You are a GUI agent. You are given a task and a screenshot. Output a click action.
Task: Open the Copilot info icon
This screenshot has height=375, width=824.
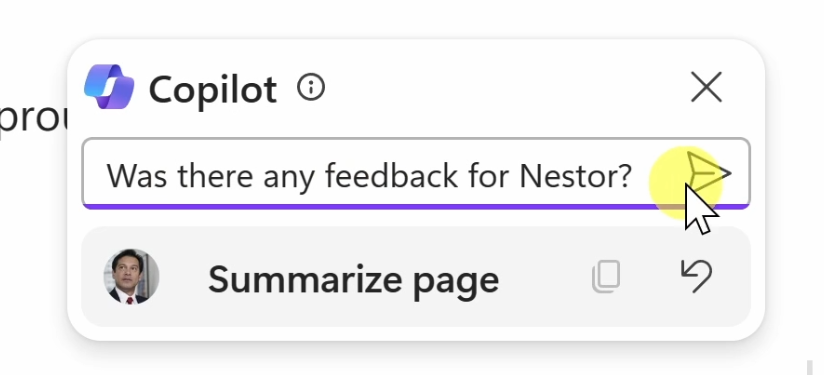coord(311,87)
